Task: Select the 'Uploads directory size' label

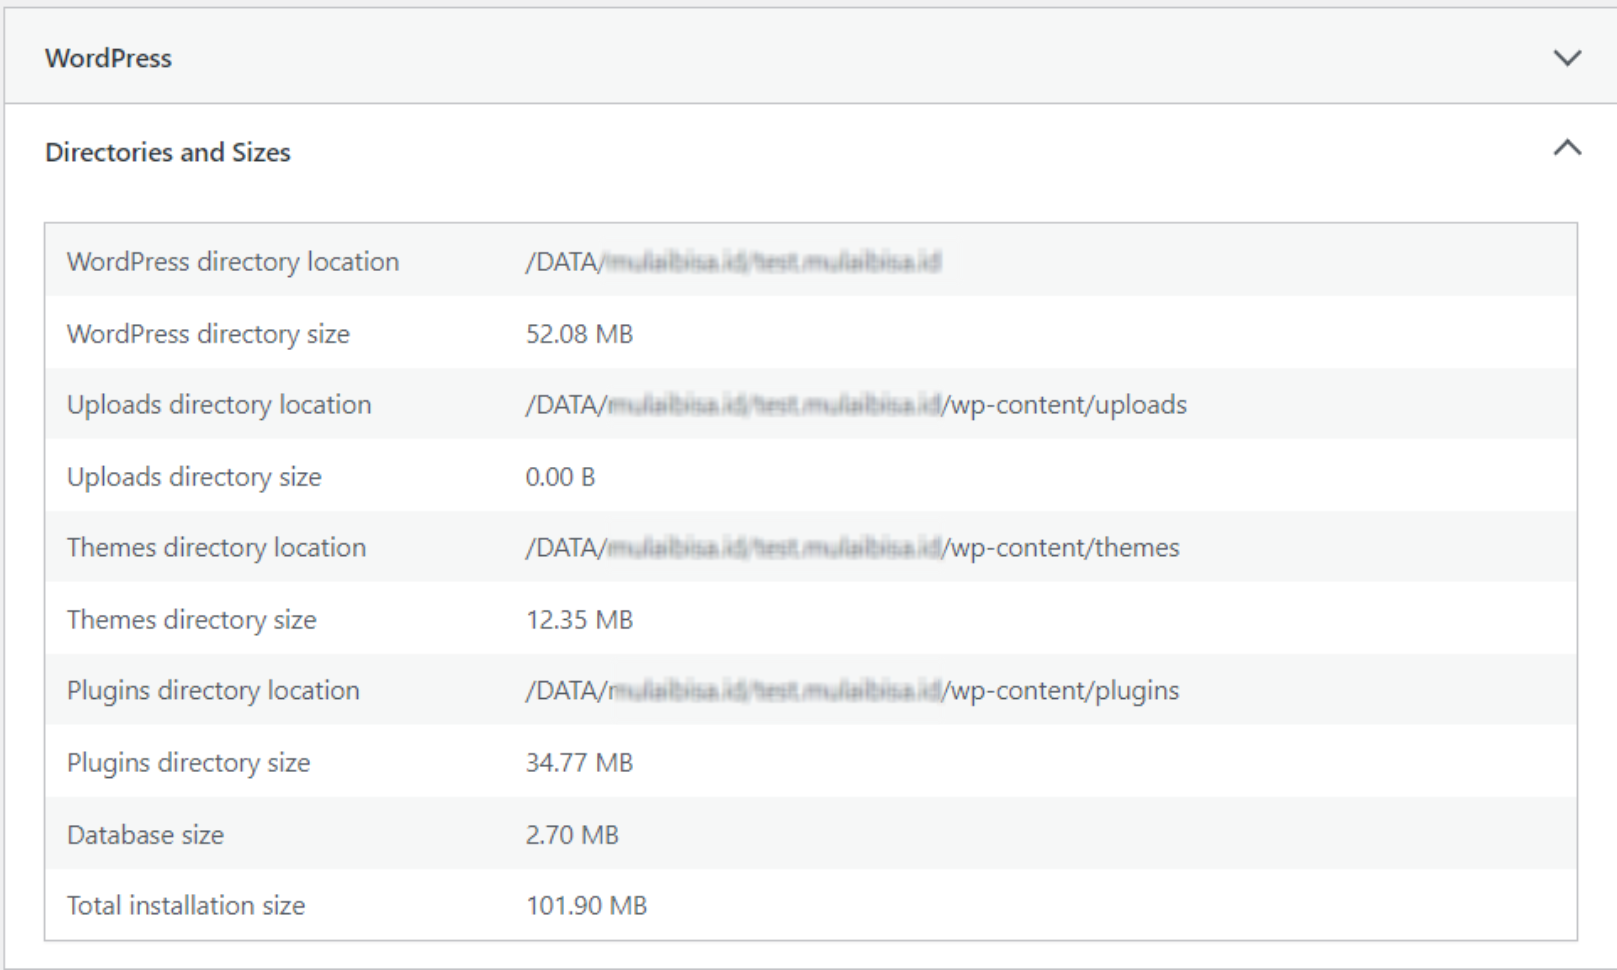Action: point(194,477)
